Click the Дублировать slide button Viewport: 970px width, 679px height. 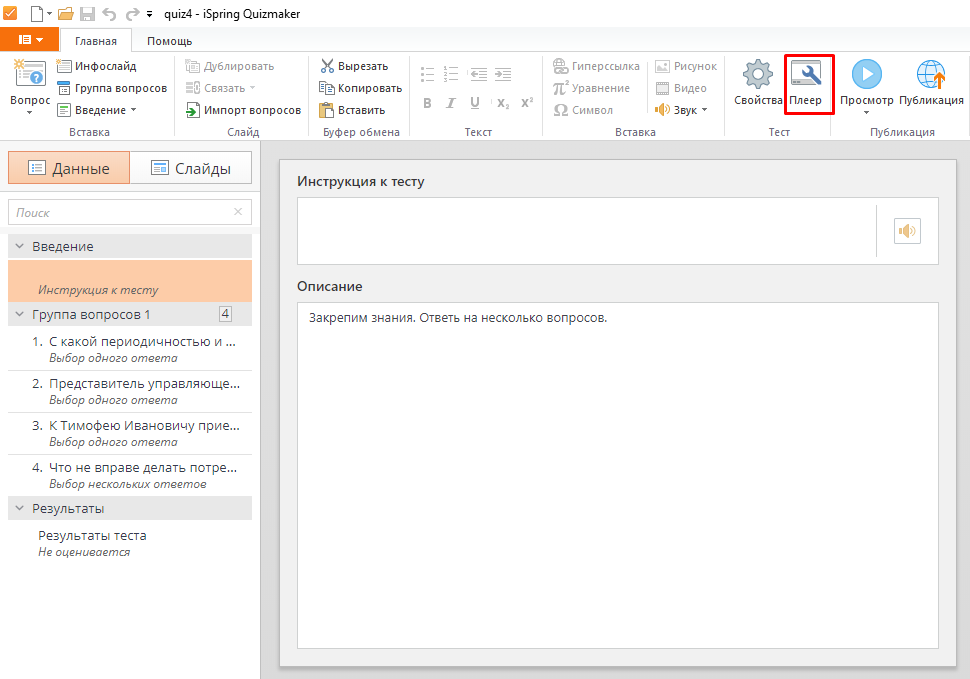pyautogui.click(x=230, y=66)
